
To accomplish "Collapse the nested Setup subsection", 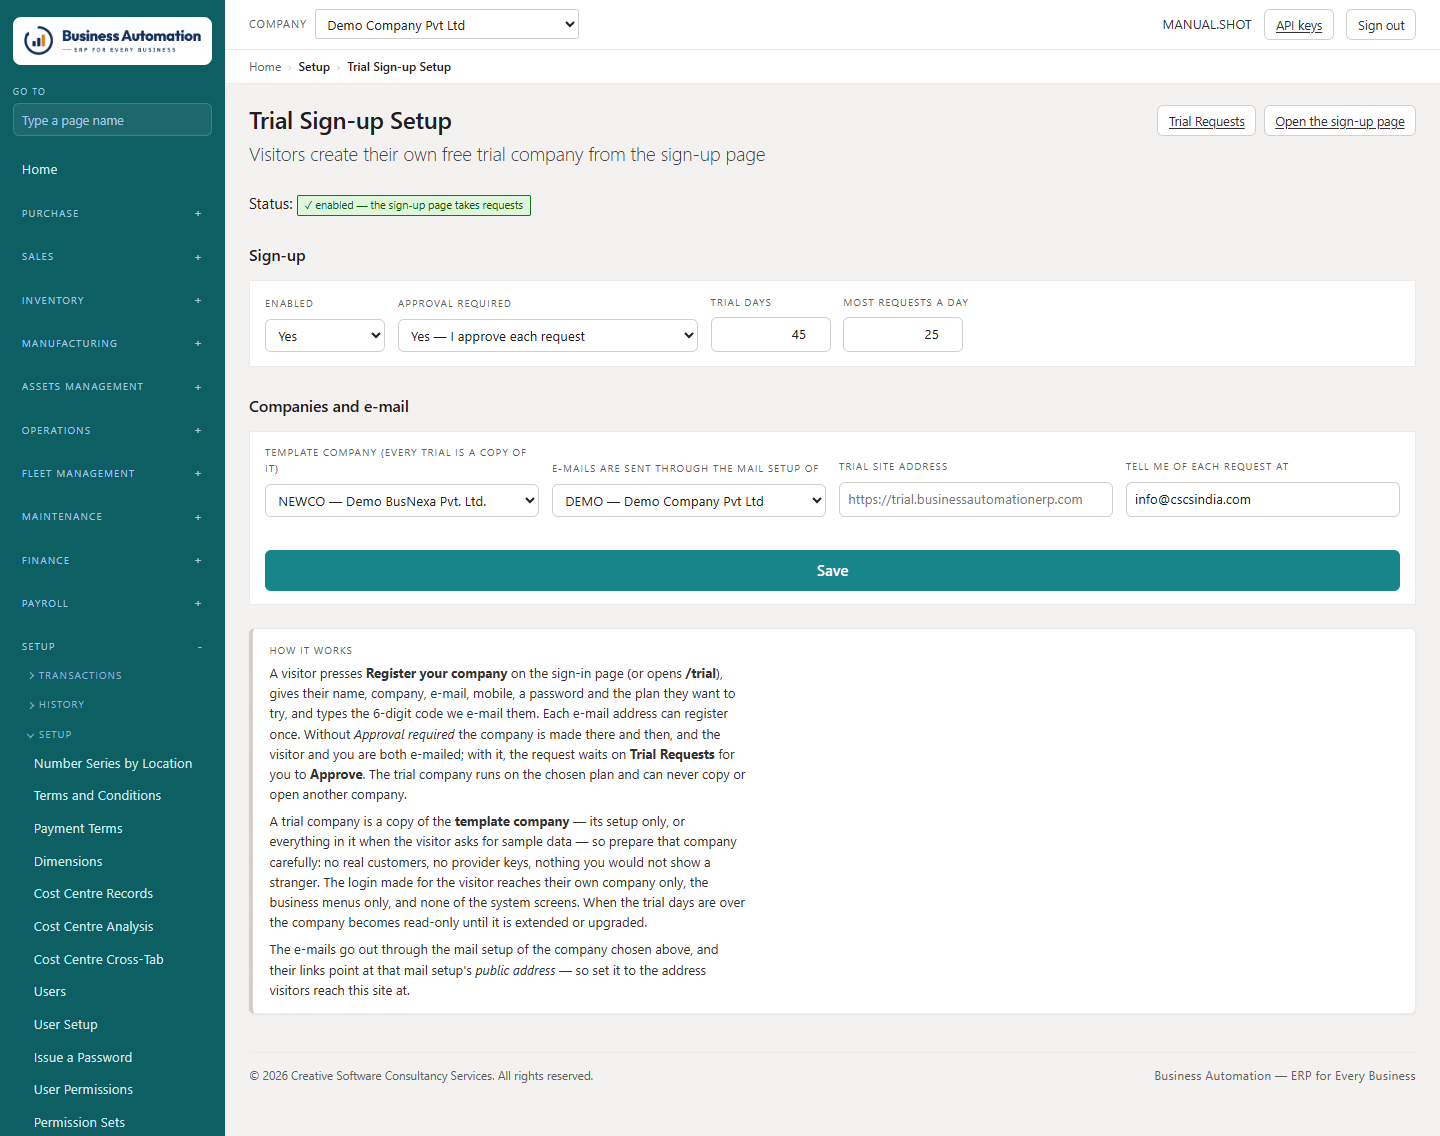I will (50, 735).
